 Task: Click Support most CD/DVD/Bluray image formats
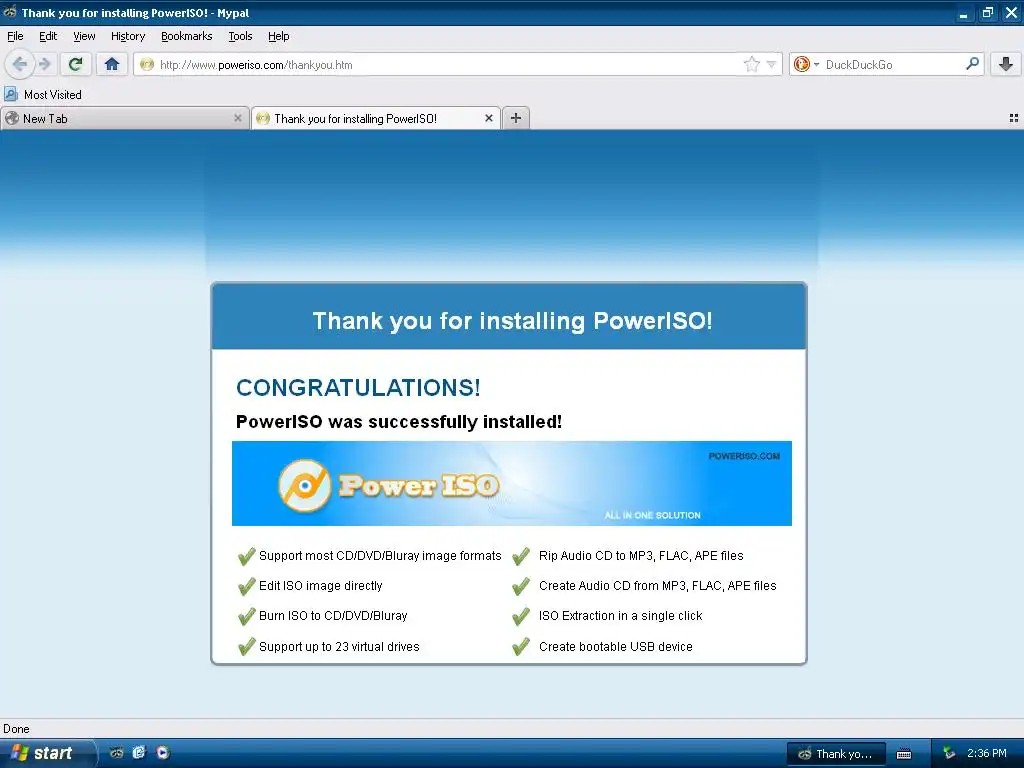pos(380,556)
